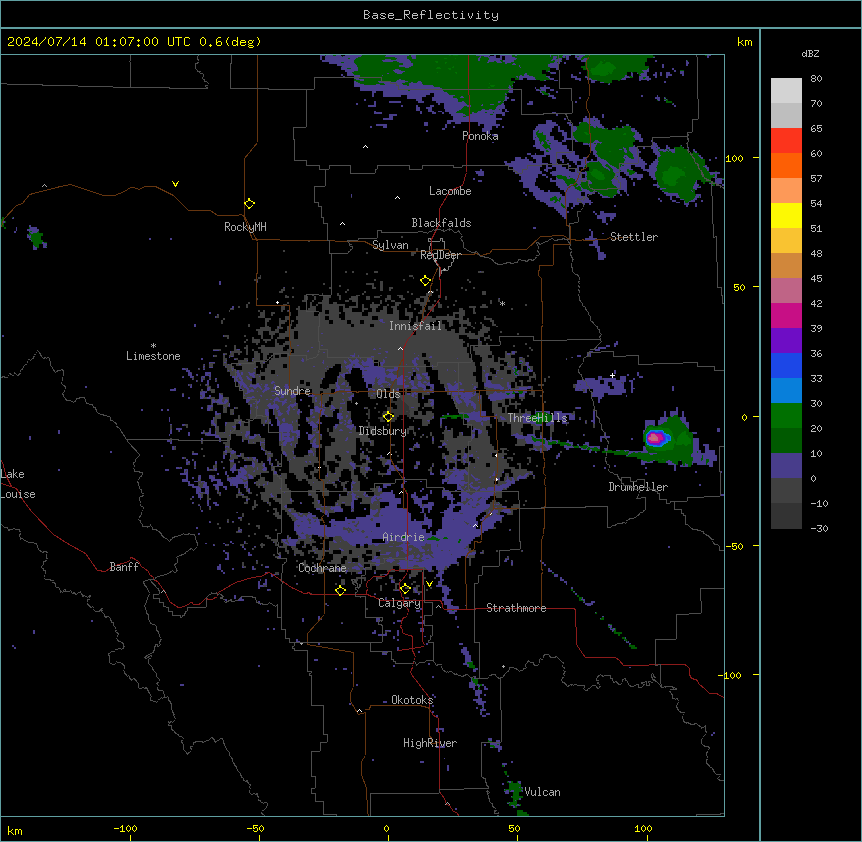Click the blue swatch between 33 and 36 dBZ
Screen dimensions: 862x842
pos(786,365)
